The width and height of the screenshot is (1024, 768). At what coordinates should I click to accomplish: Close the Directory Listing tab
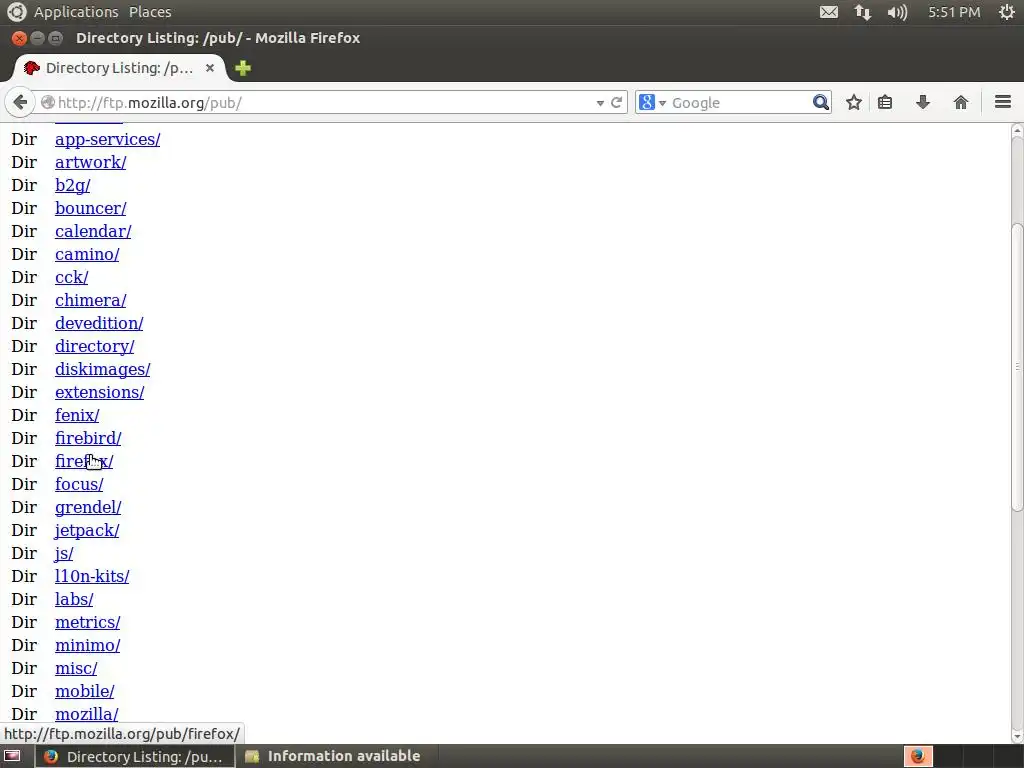pos(210,68)
